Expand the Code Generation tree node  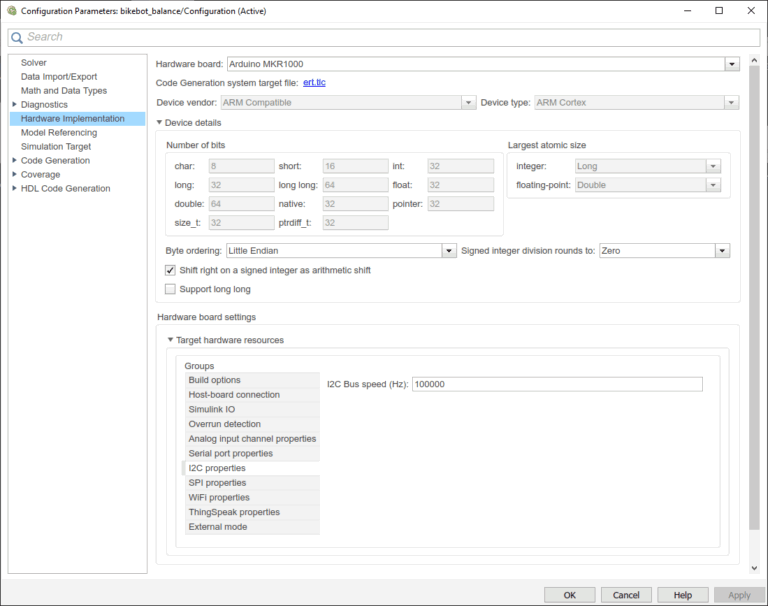14,160
